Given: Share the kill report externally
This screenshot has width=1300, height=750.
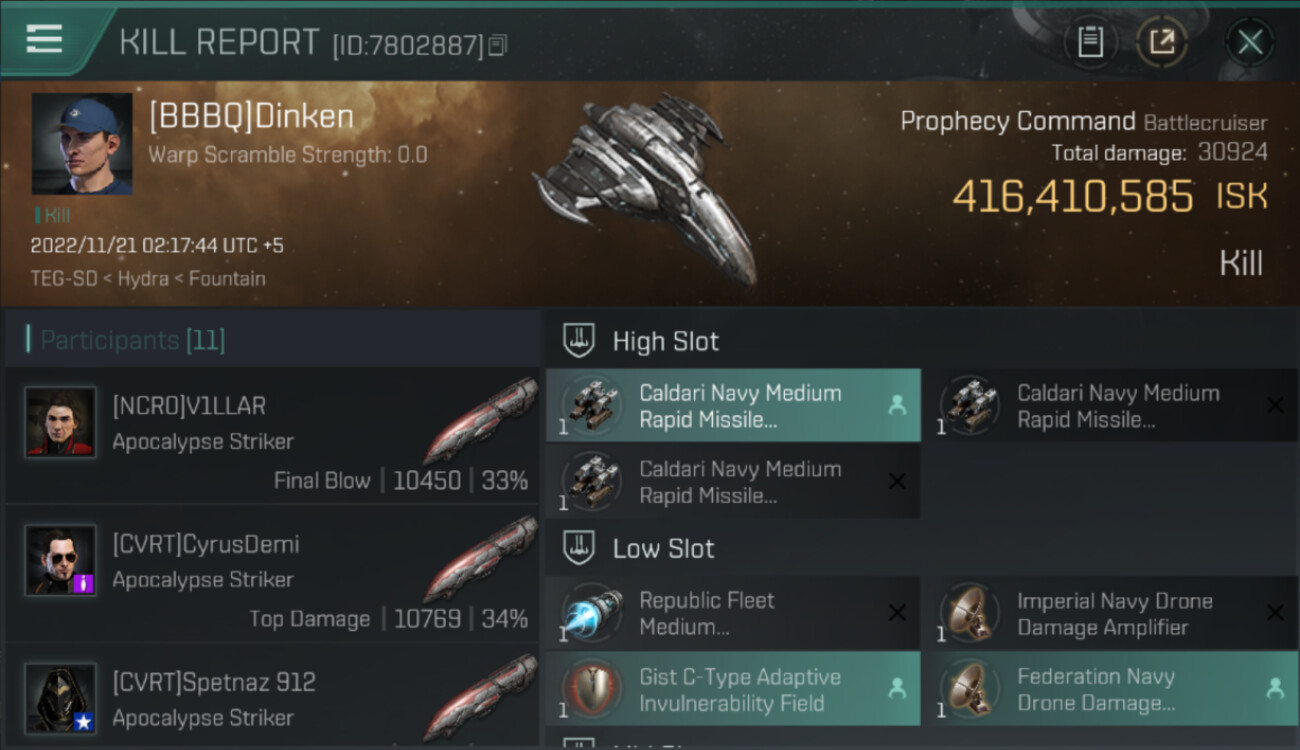Looking at the screenshot, I should pos(1161,42).
